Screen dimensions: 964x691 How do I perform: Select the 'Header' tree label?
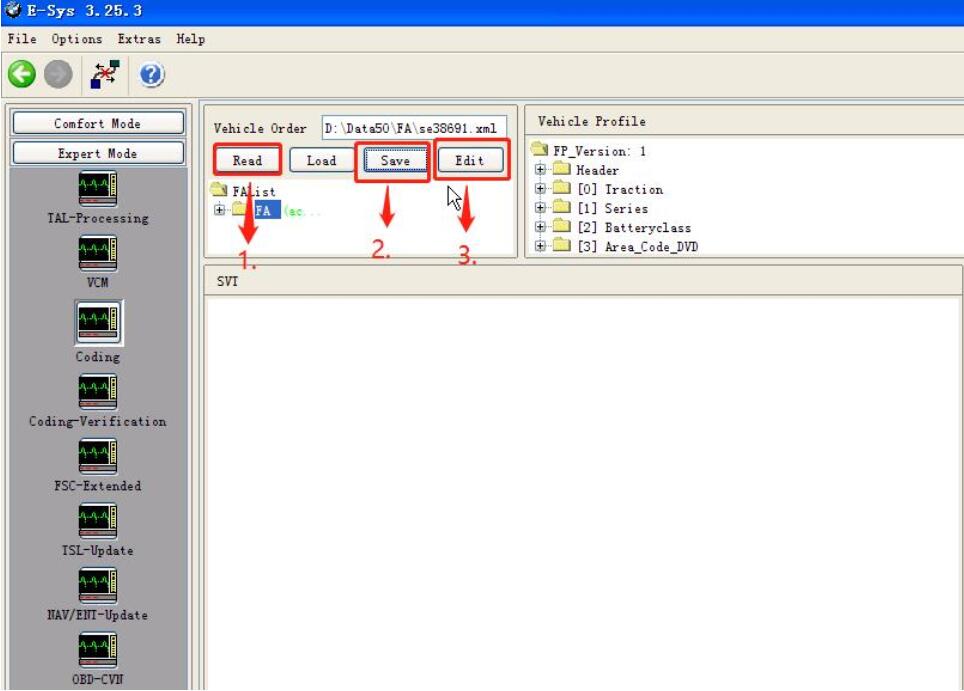tap(597, 170)
